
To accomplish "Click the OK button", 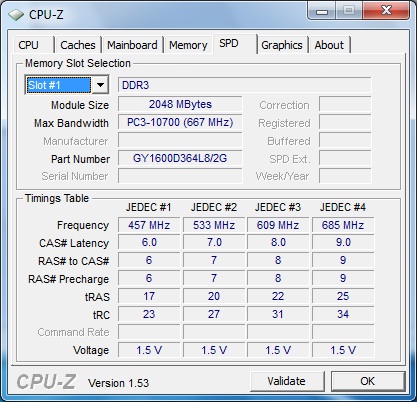I will pyautogui.click(x=368, y=381).
